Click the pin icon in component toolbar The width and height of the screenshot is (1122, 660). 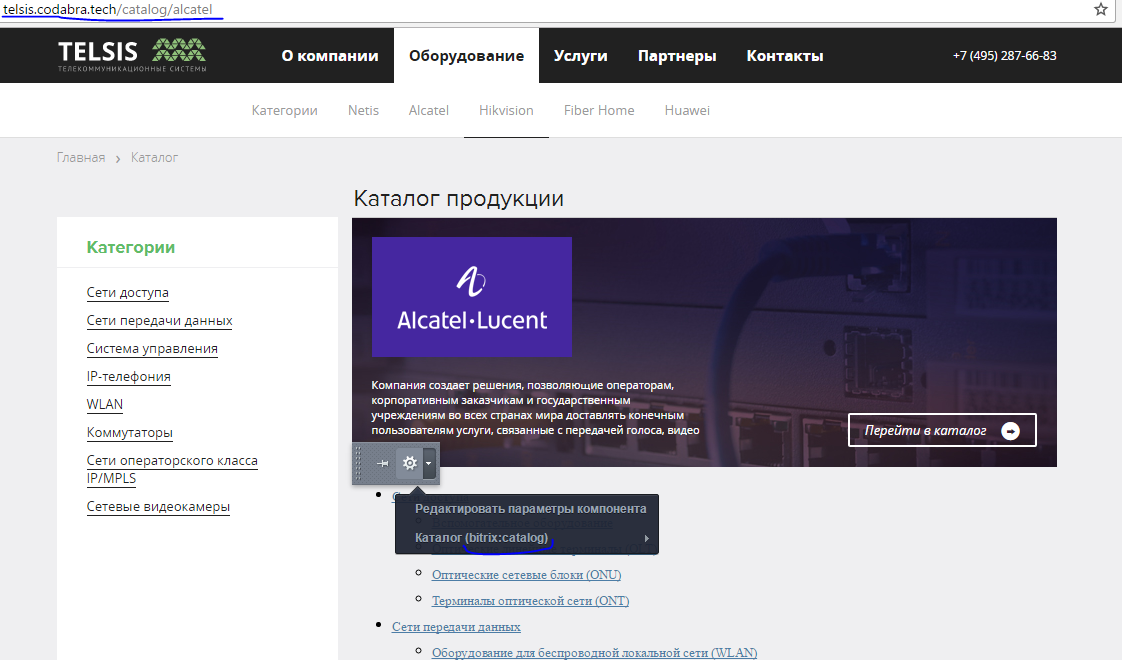pyautogui.click(x=383, y=464)
